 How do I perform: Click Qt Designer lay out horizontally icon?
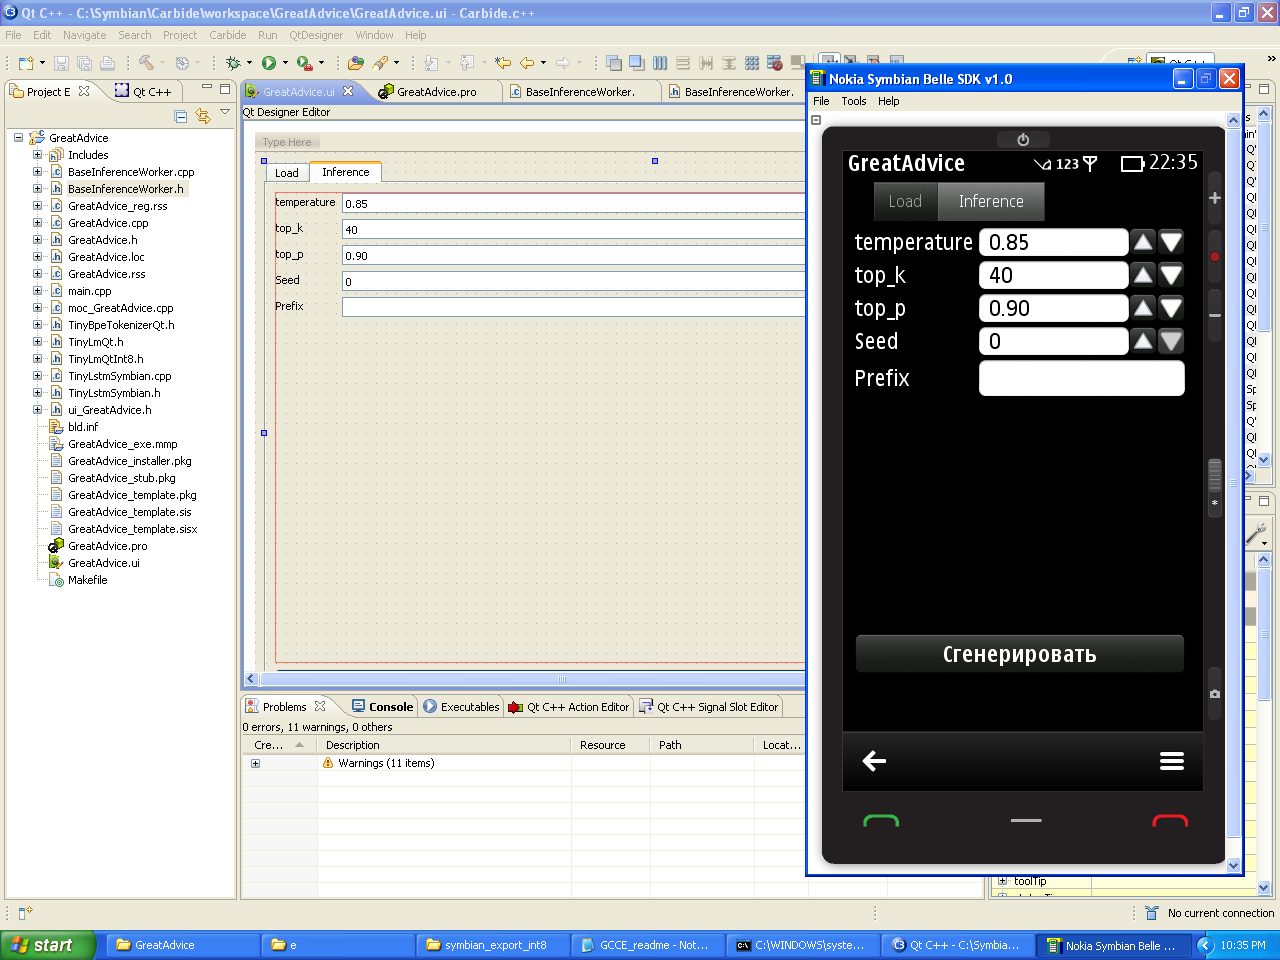pos(660,63)
